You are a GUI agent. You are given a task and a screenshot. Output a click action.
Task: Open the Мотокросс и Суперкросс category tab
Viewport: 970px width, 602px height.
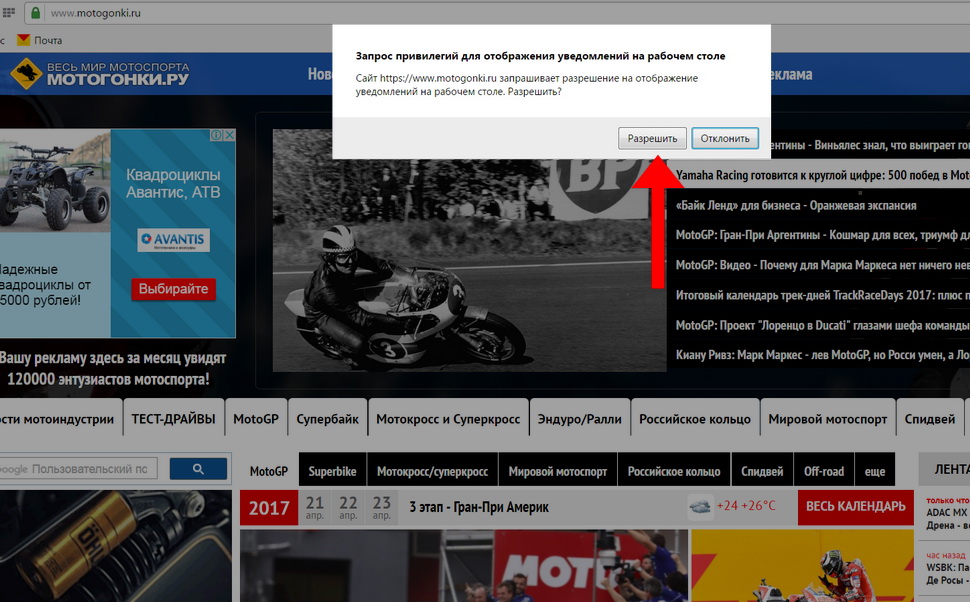pyautogui.click(x=449, y=419)
